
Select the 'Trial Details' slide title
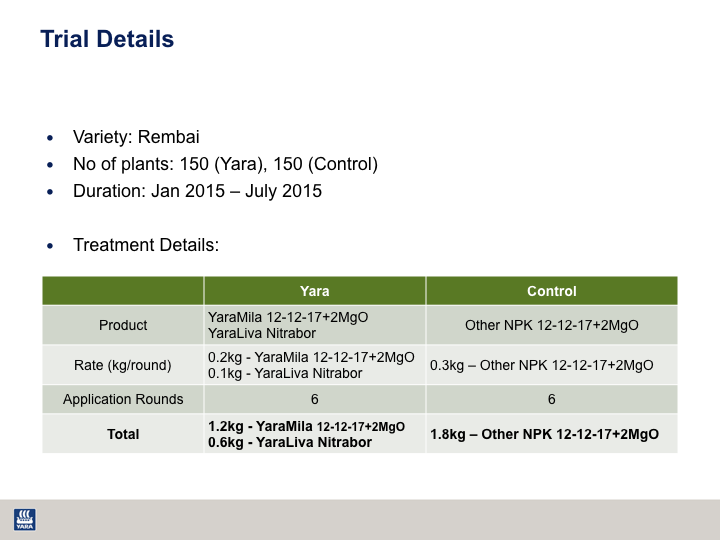tap(107, 40)
